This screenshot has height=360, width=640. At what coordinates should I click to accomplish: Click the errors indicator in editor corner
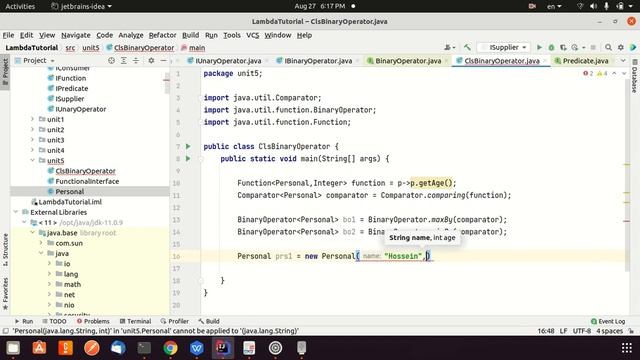(588, 73)
